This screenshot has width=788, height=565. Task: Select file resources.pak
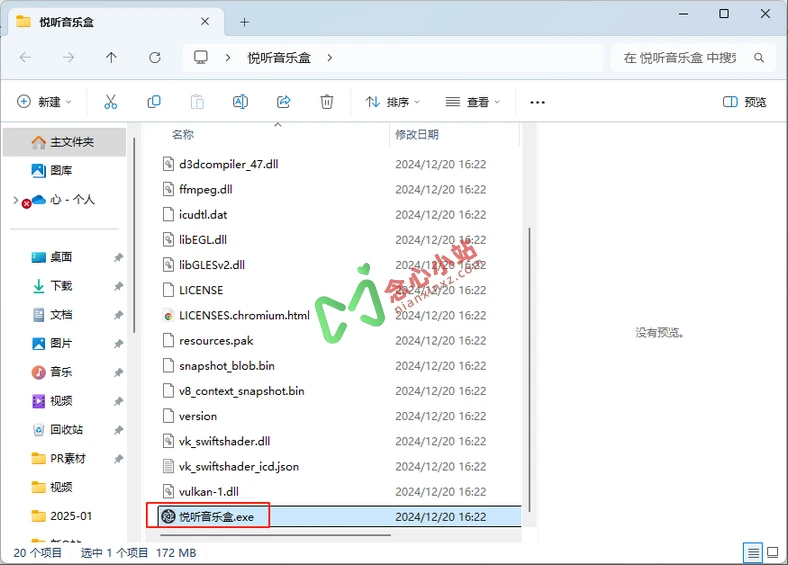coord(216,341)
